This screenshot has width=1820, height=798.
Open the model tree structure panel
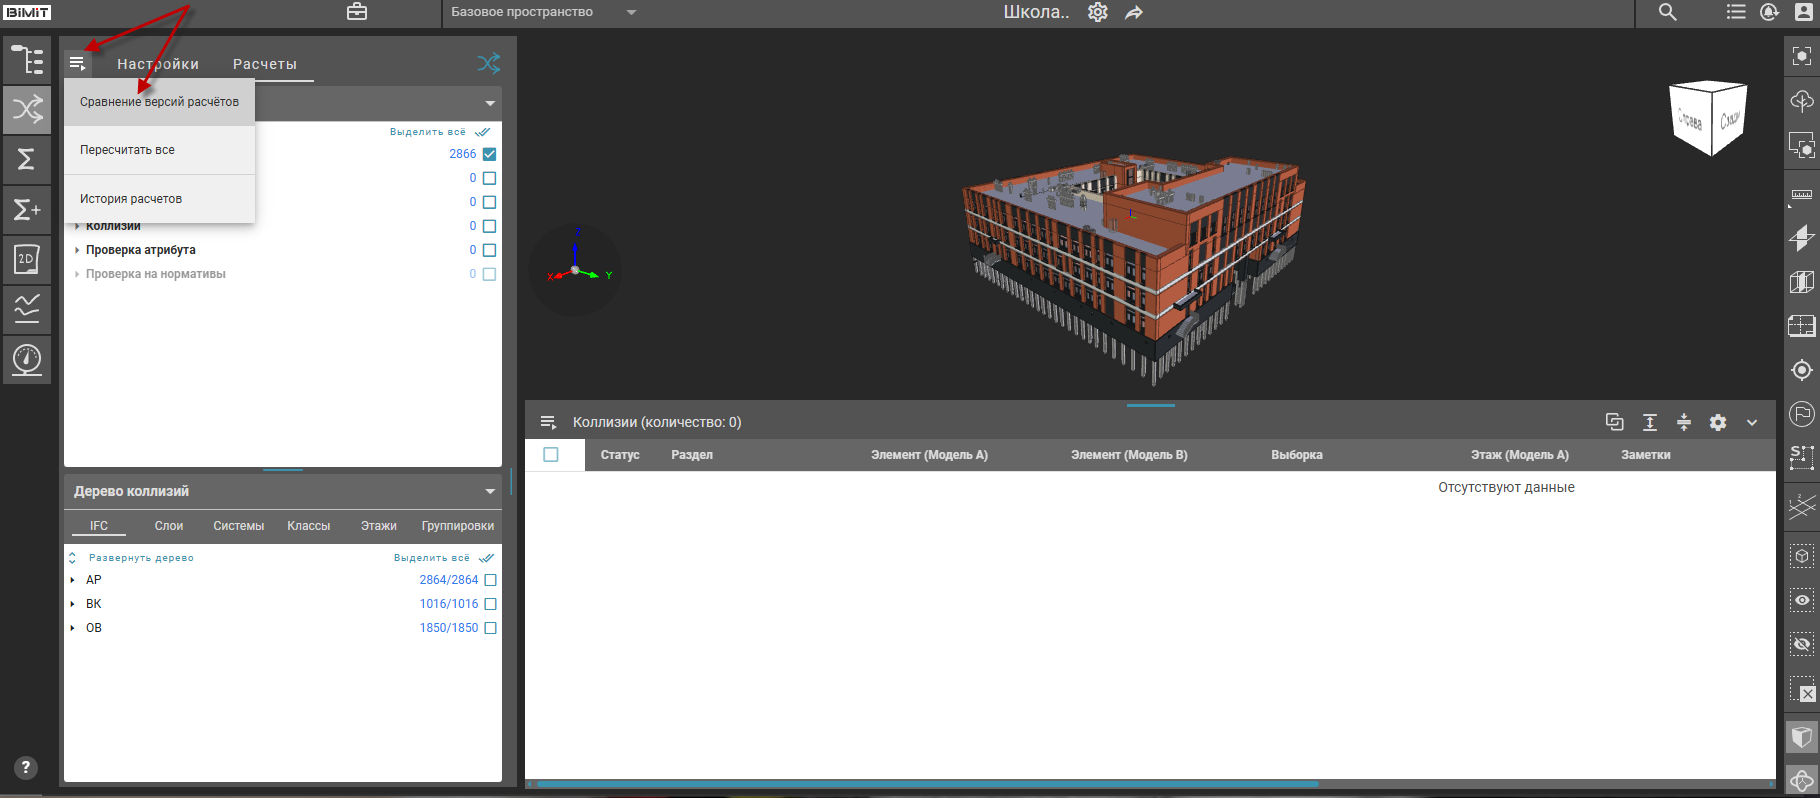point(27,60)
